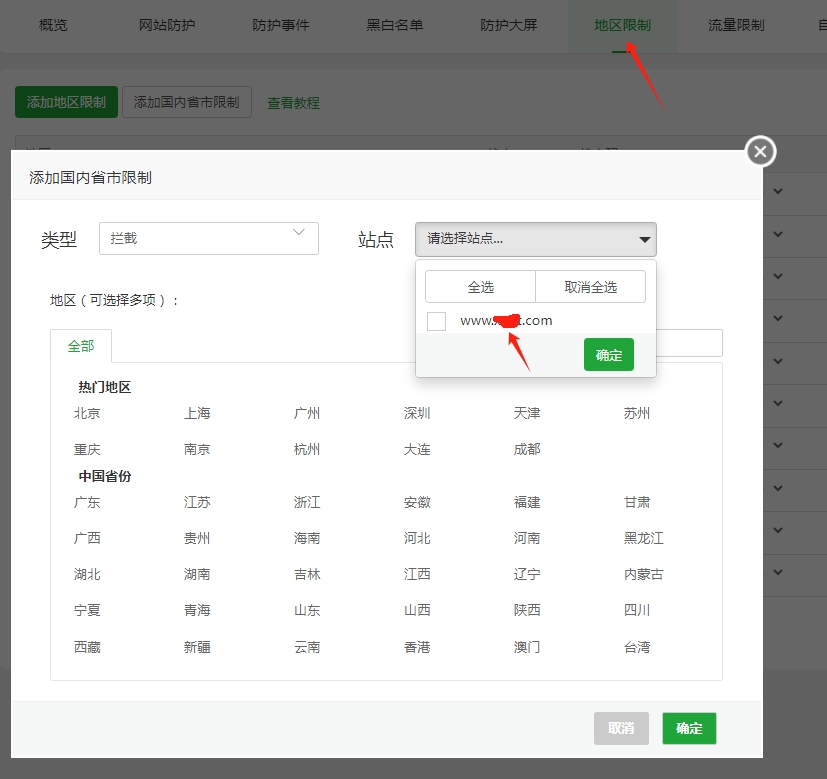The image size is (827, 779).
Task: Close the 添加国内省市限制 dialog
Action: [760, 152]
